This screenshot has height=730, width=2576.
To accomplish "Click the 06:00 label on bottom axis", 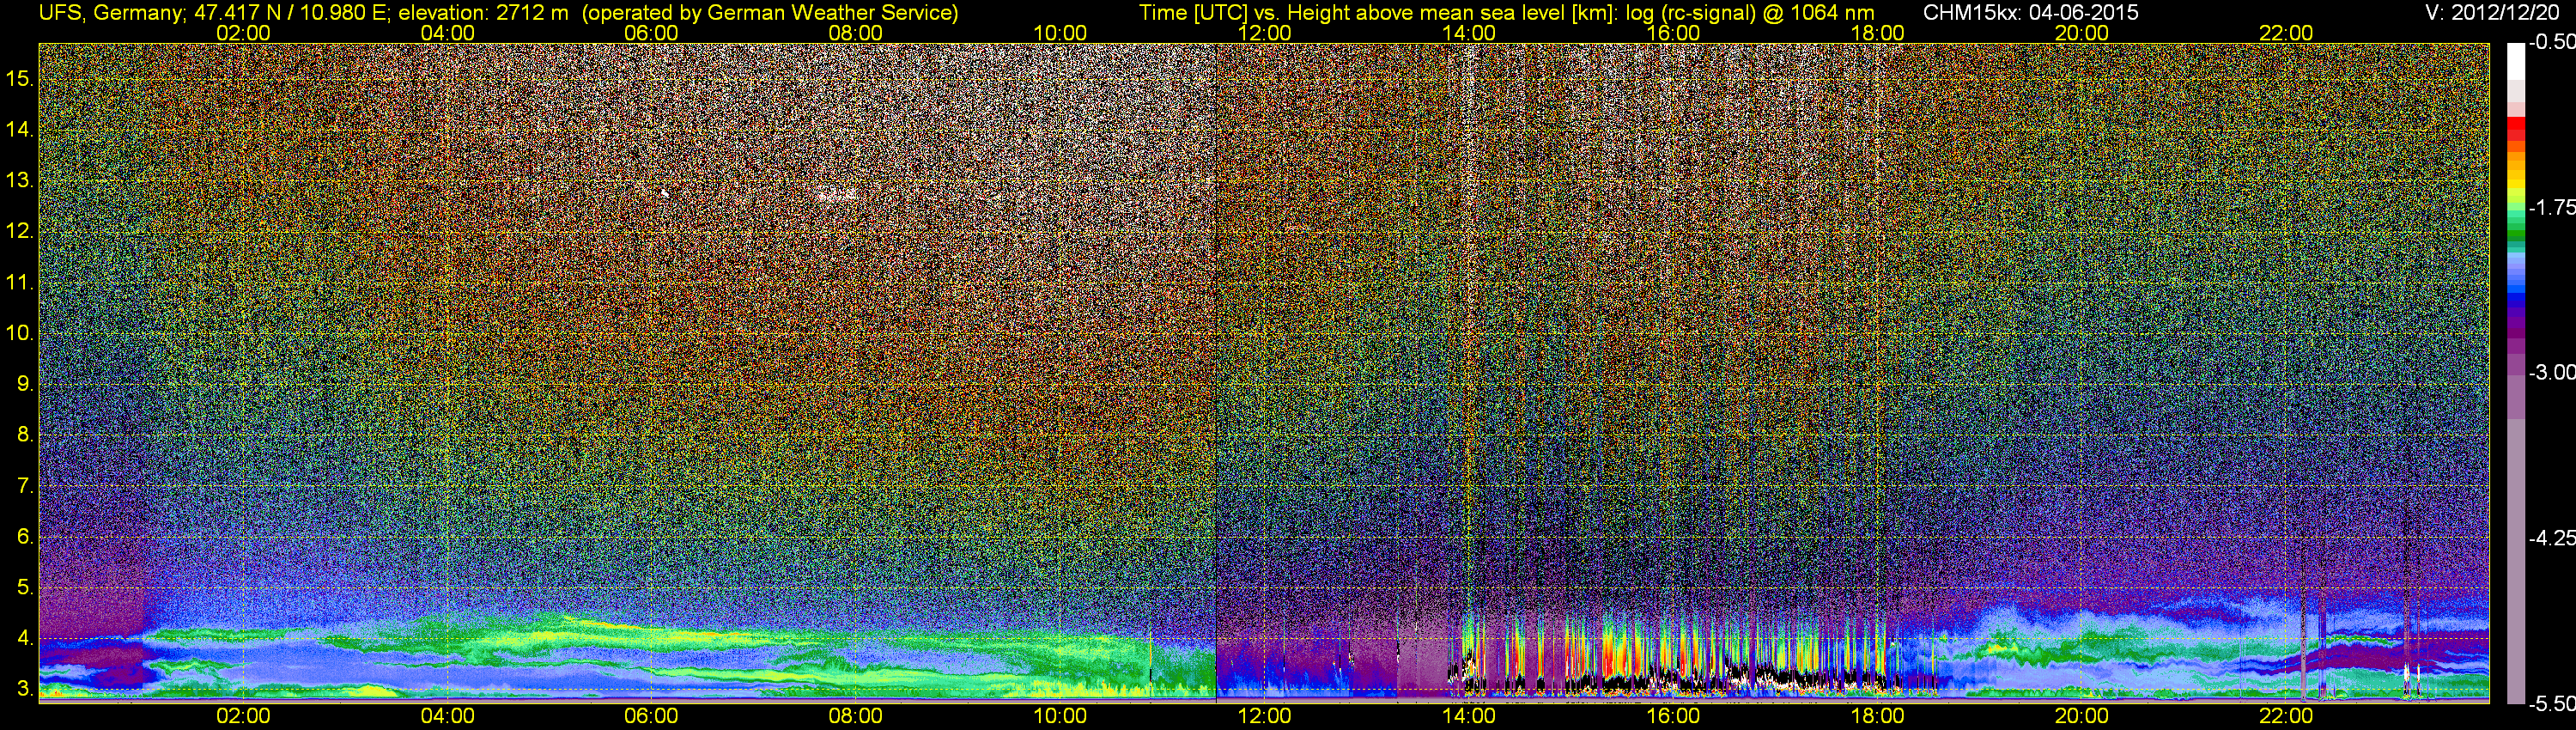I will pyautogui.click(x=651, y=716).
